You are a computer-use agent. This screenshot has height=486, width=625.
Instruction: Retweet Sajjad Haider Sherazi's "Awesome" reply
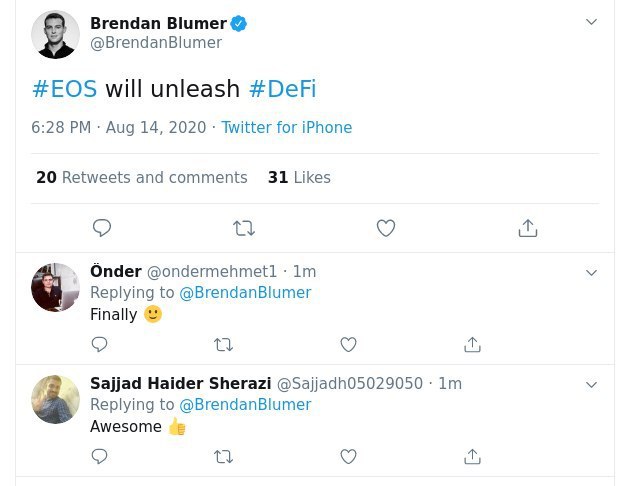pyautogui.click(x=224, y=456)
